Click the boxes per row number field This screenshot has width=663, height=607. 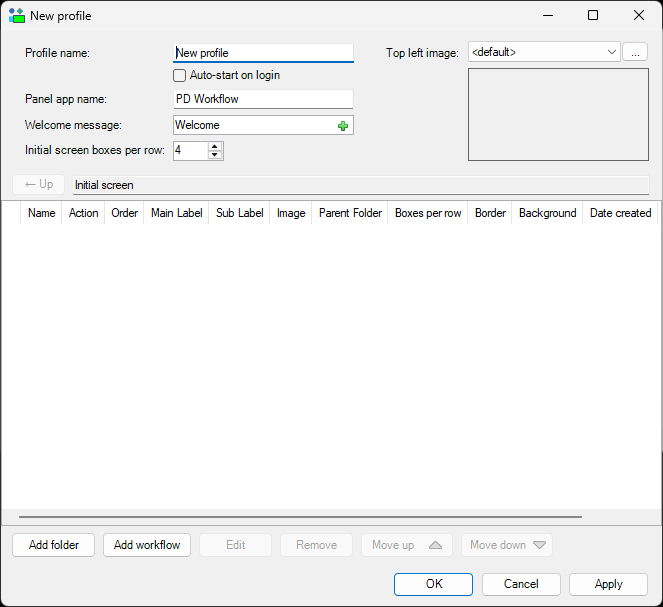191,150
